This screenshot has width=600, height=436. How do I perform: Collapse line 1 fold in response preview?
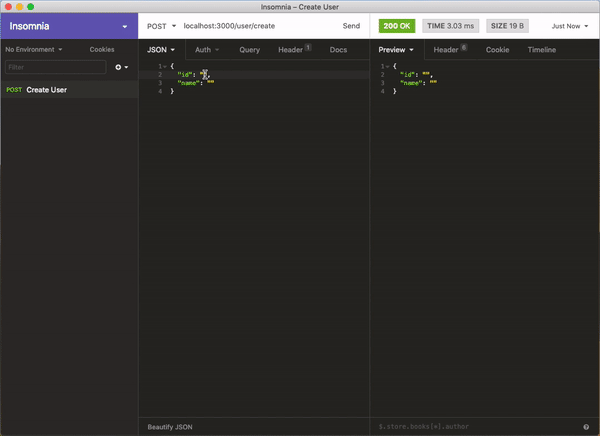point(387,67)
